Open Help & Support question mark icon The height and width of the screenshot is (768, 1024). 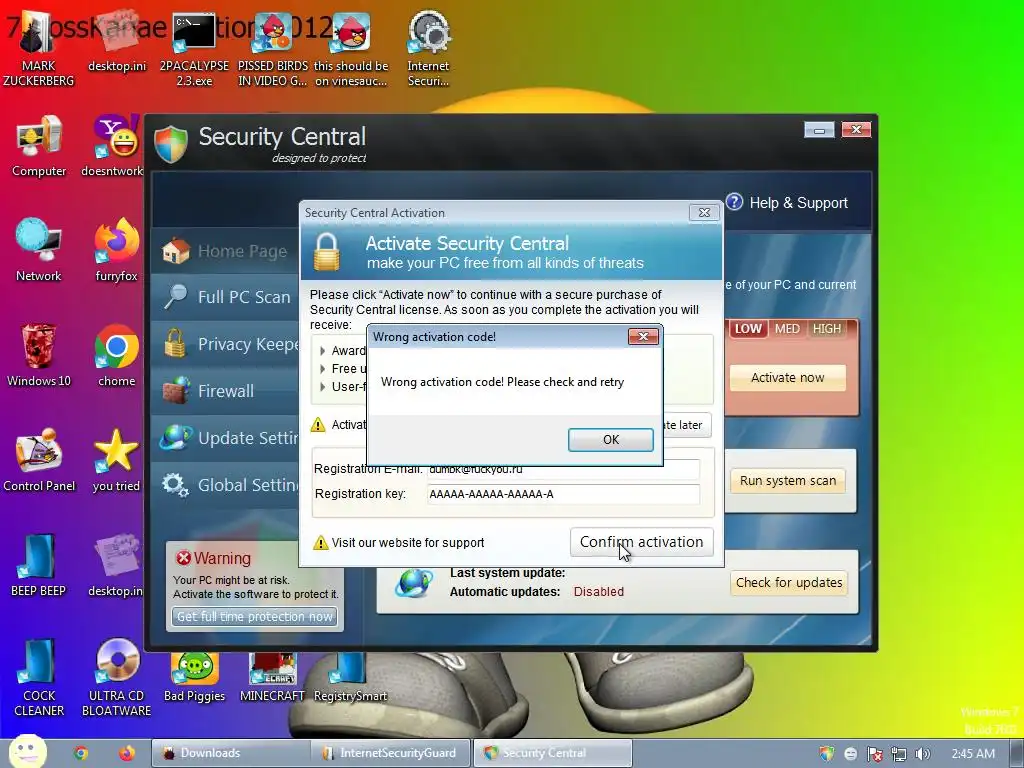[x=734, y=202]
